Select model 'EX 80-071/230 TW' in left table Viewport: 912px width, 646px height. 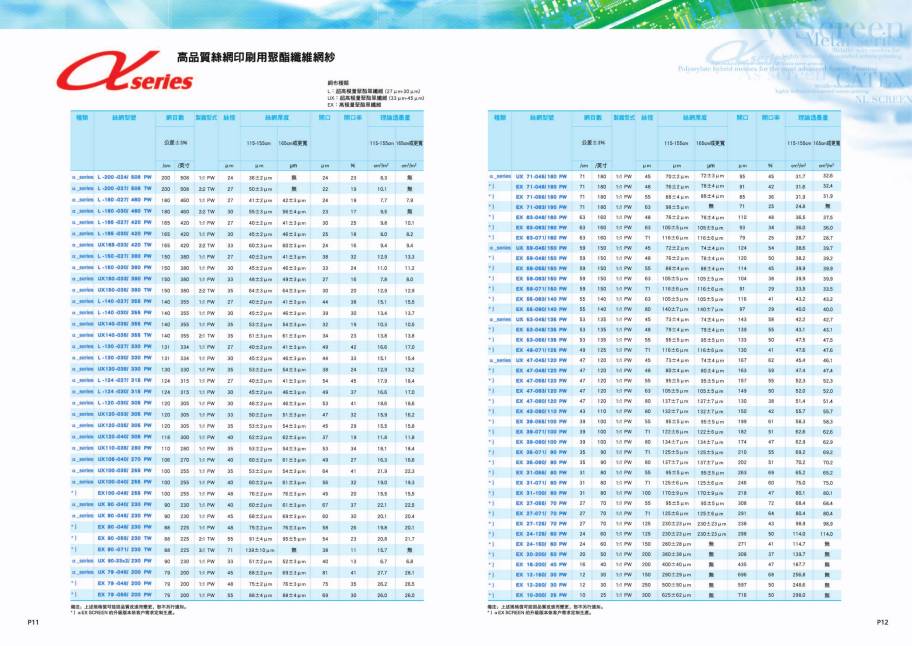124,549
